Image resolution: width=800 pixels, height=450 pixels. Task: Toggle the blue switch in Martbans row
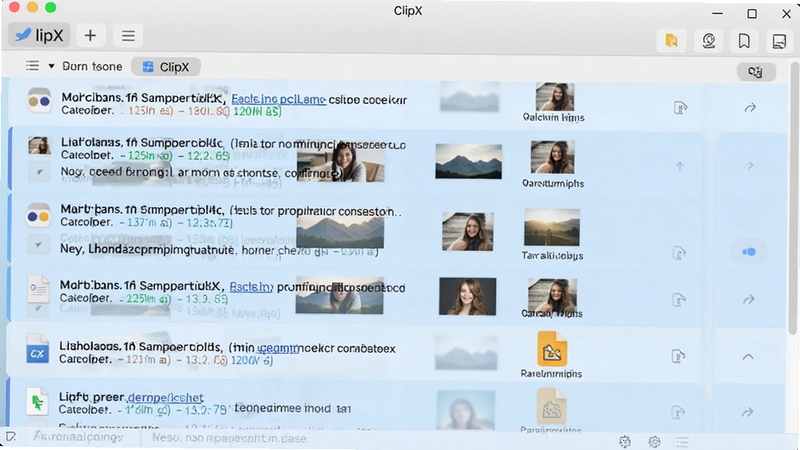pyautogui.click(x=748, y=252)
